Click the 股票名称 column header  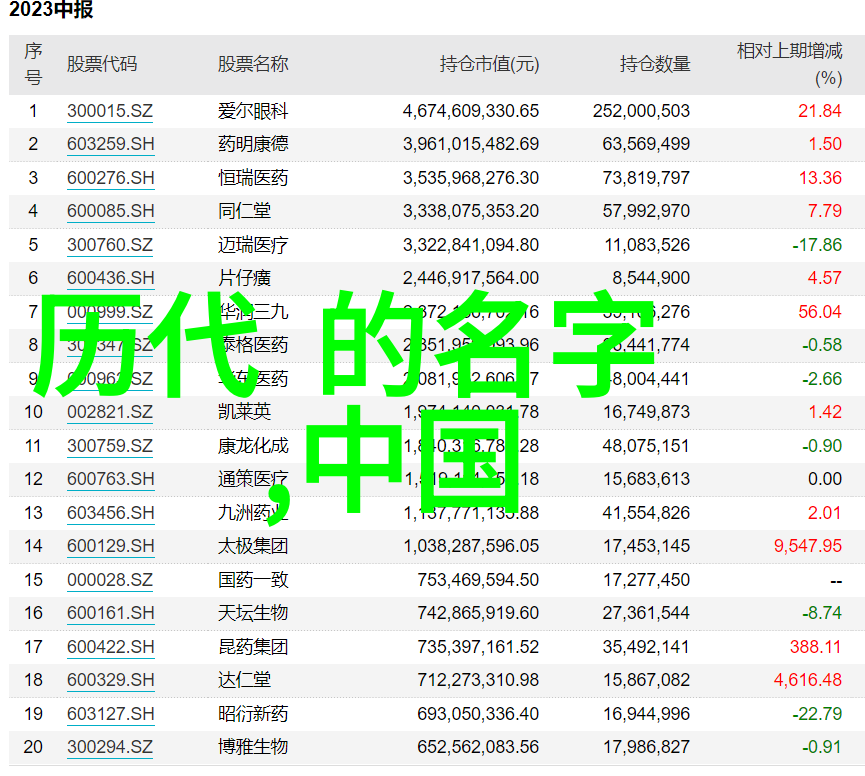tap(253, 64)
